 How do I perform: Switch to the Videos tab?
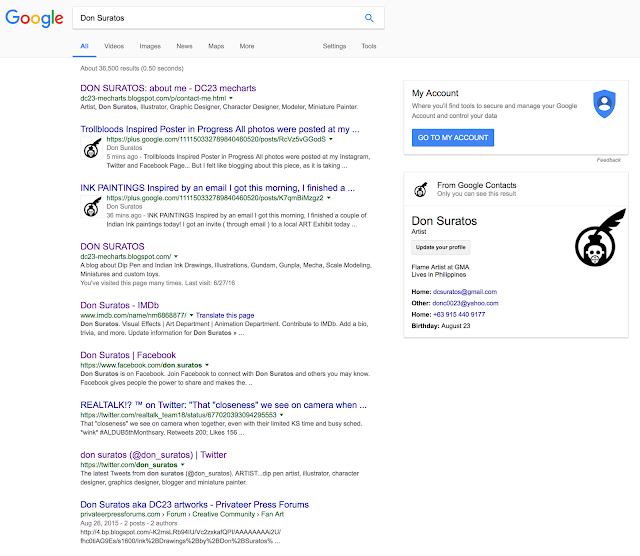click(x=114, y=46)
